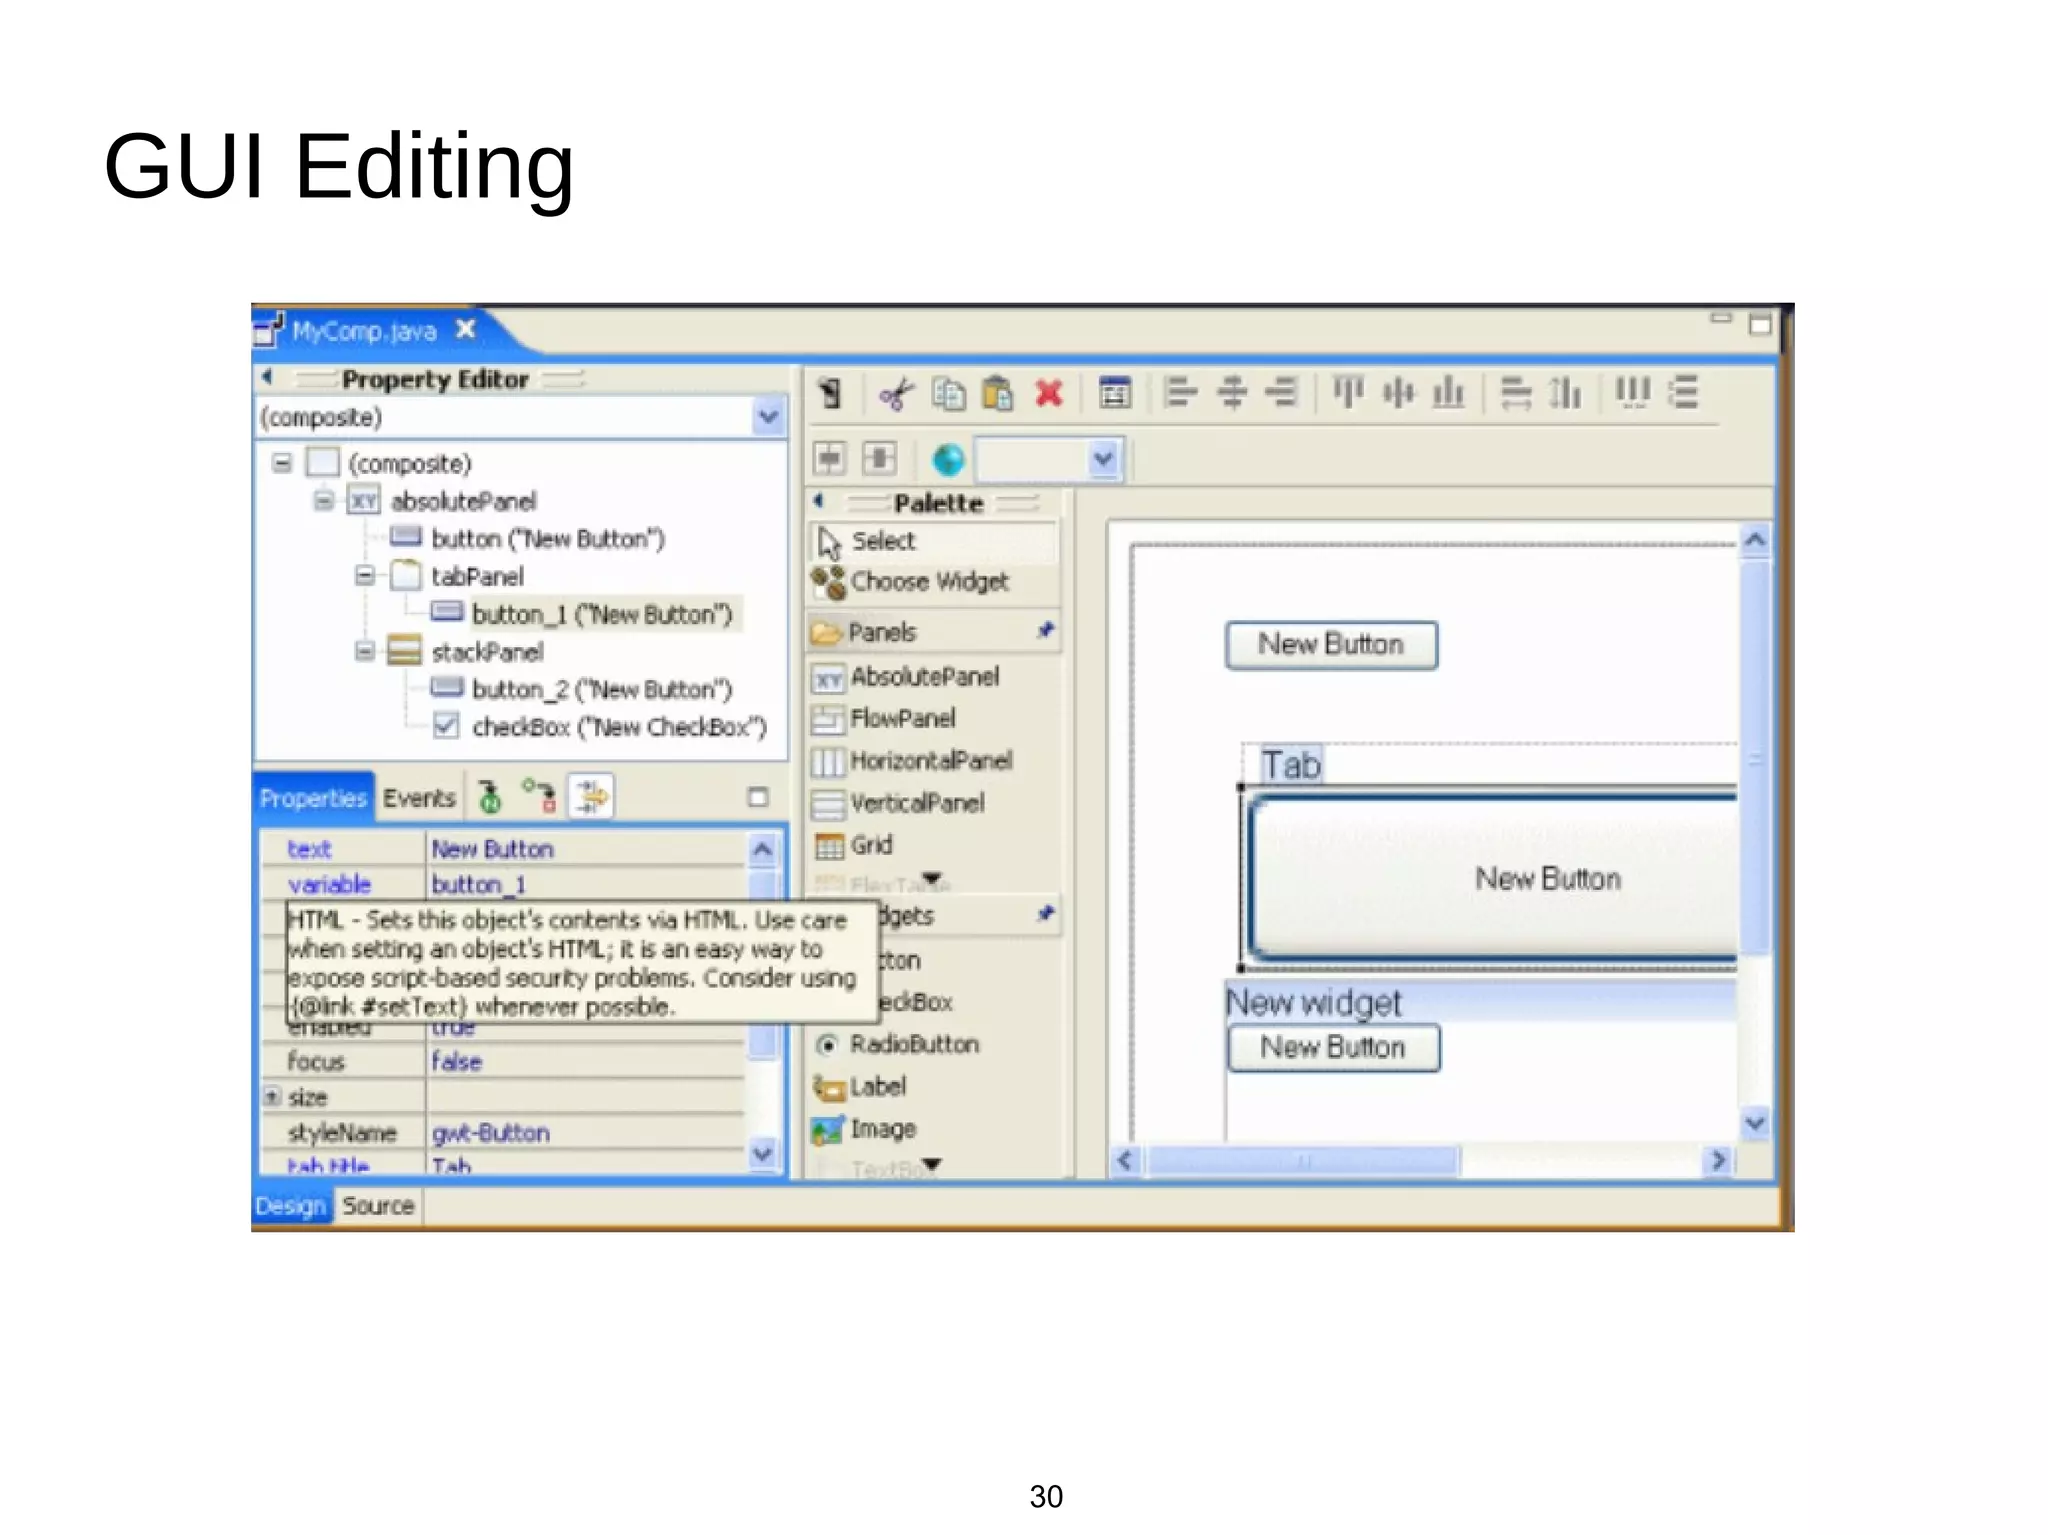Switch to the Events tab
The image size is (2048, 1535).
click(x=419, y=798)
